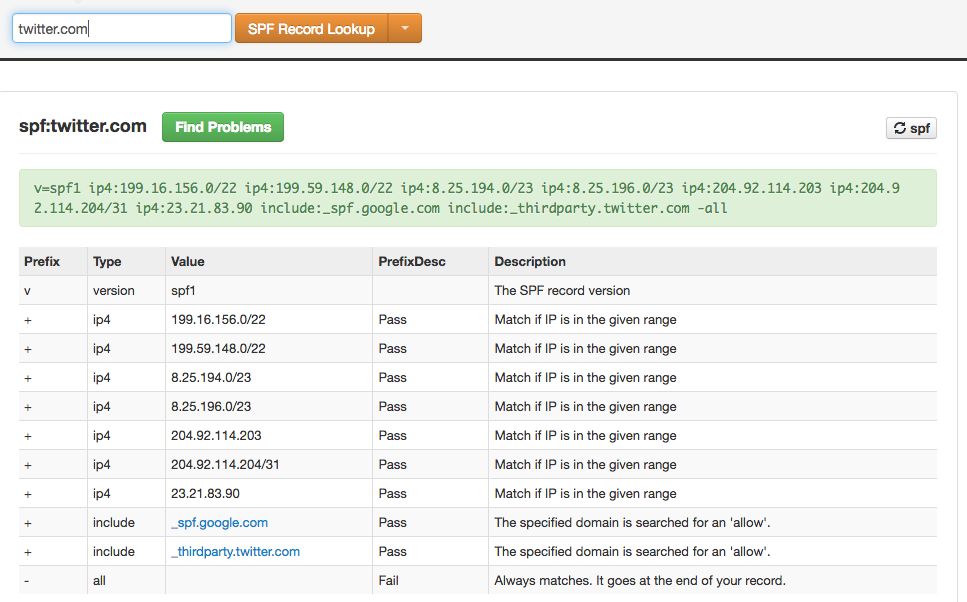Viewport: 967px width, 602px height.
Task: Click 'The SPF record version' description
Action: tap(562, 291)
